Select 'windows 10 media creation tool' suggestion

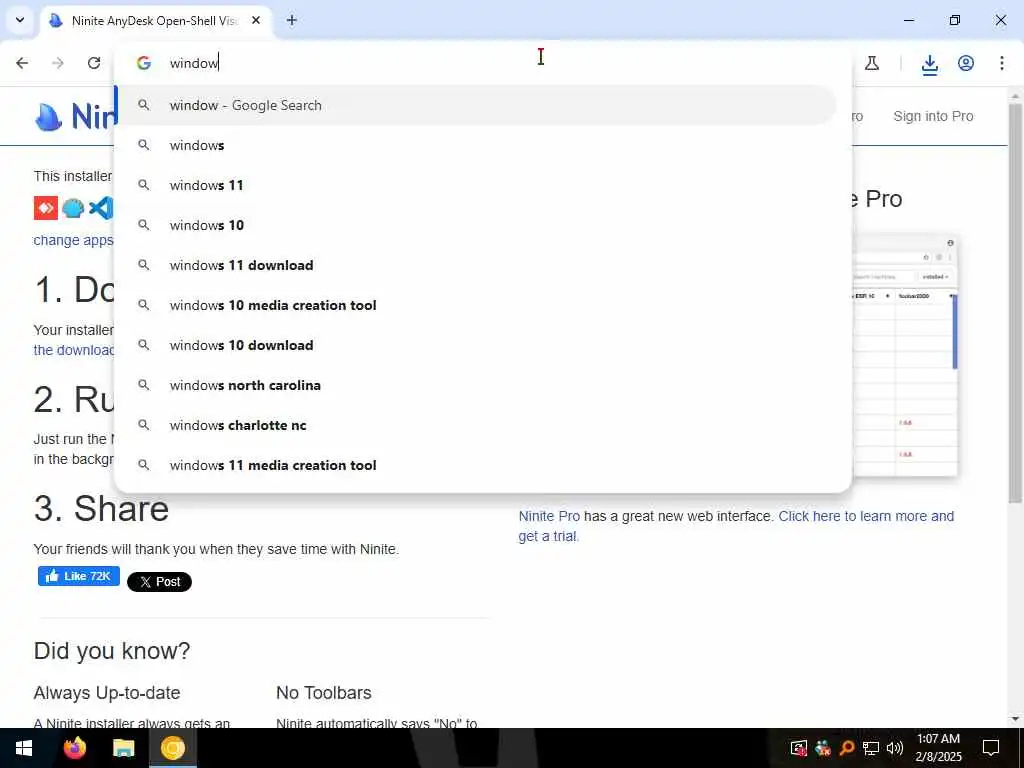point(476,305)
